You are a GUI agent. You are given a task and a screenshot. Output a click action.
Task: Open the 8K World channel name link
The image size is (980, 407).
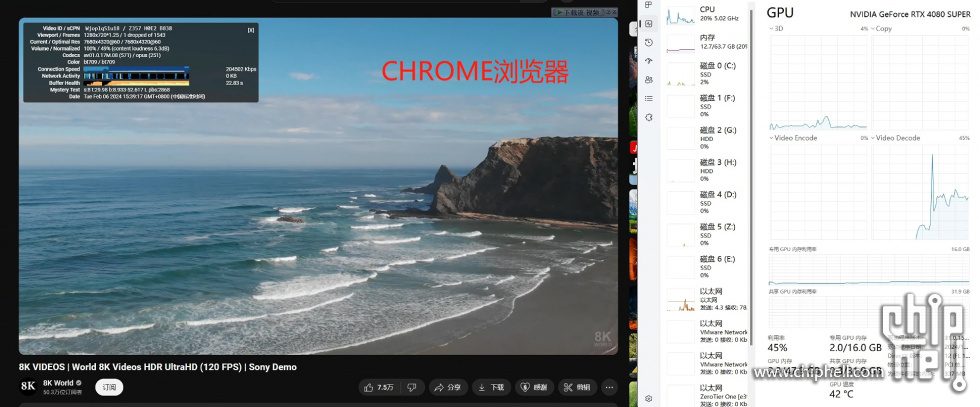point(58,383)
